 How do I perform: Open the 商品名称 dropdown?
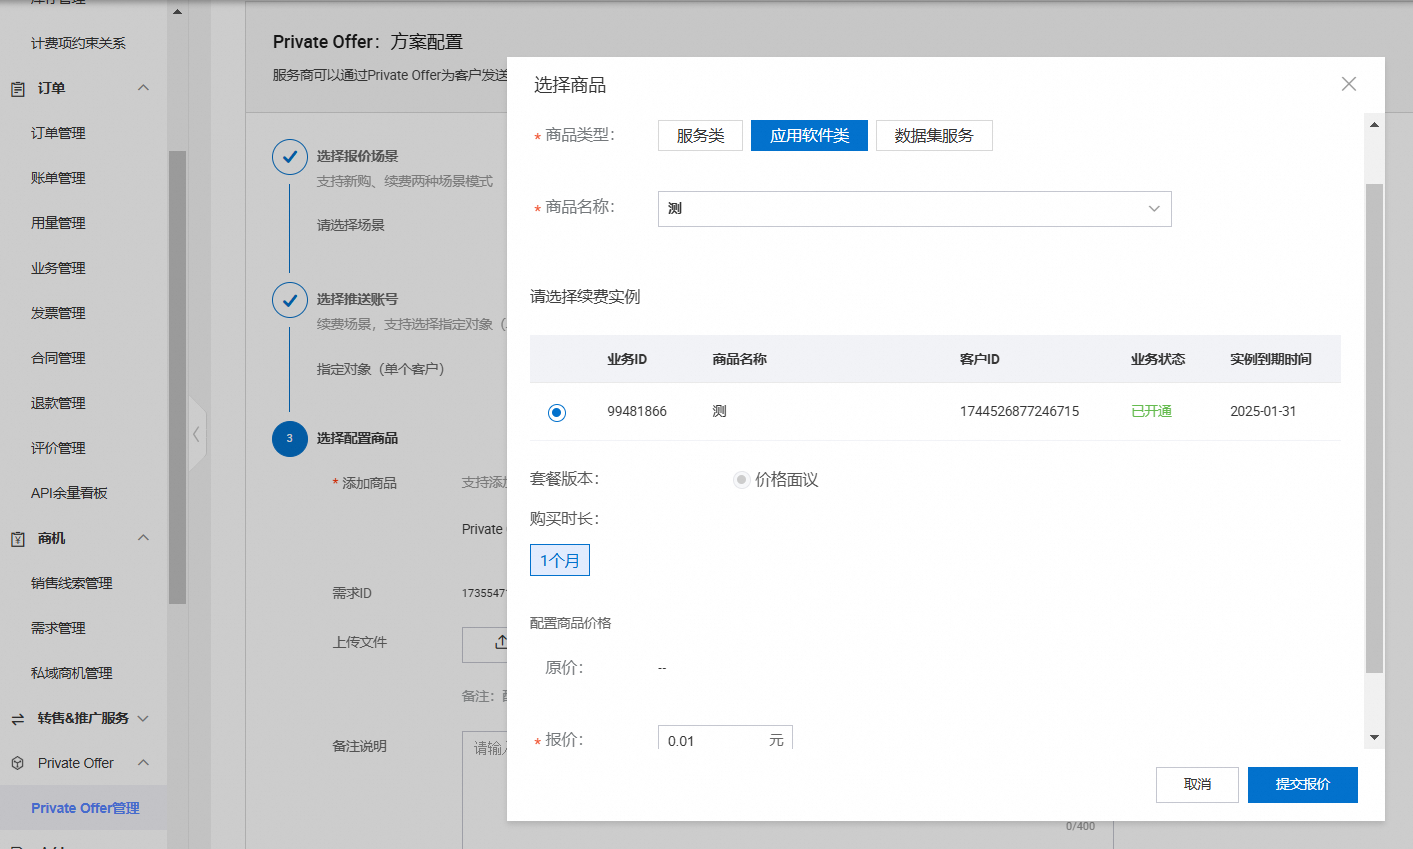914,209
